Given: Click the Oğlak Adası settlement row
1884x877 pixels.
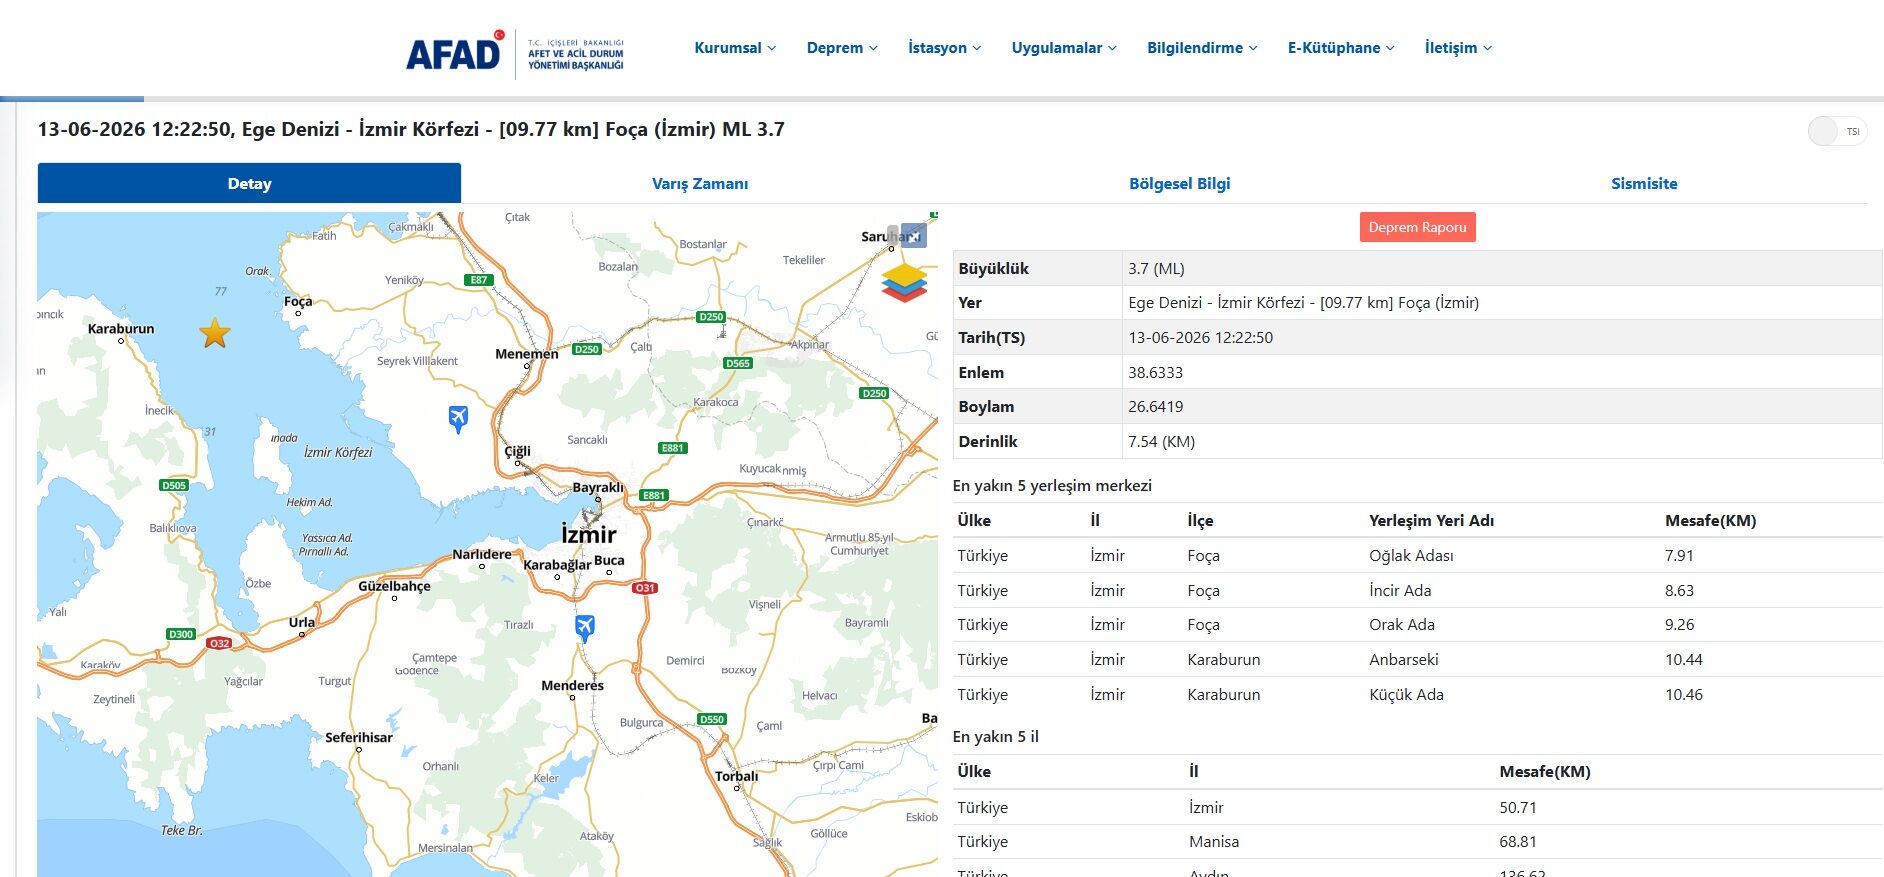Looking at the screenshot, I should [x=1417, y=555].
